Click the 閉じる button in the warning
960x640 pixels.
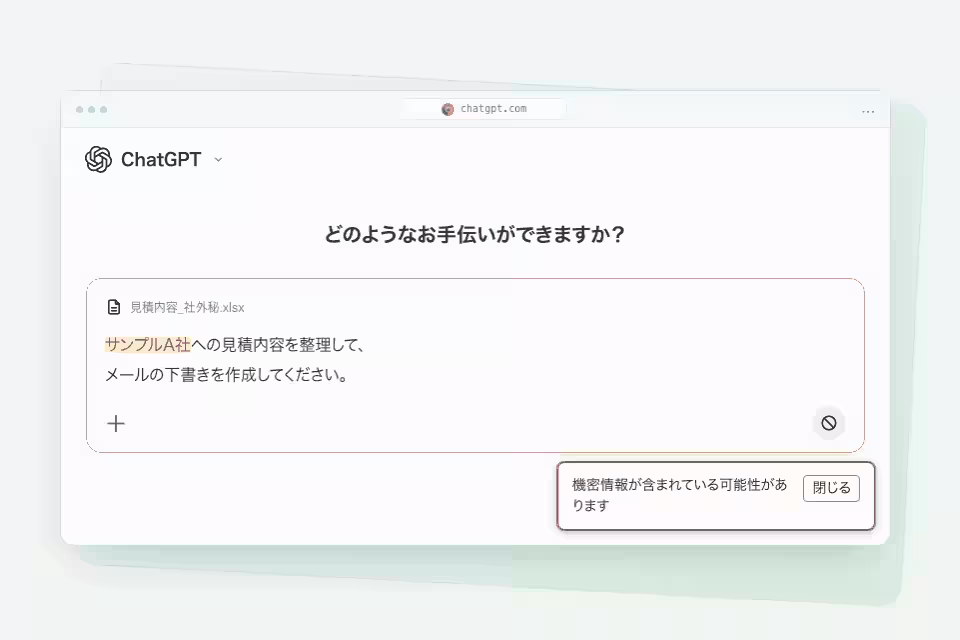pos(831,488)
